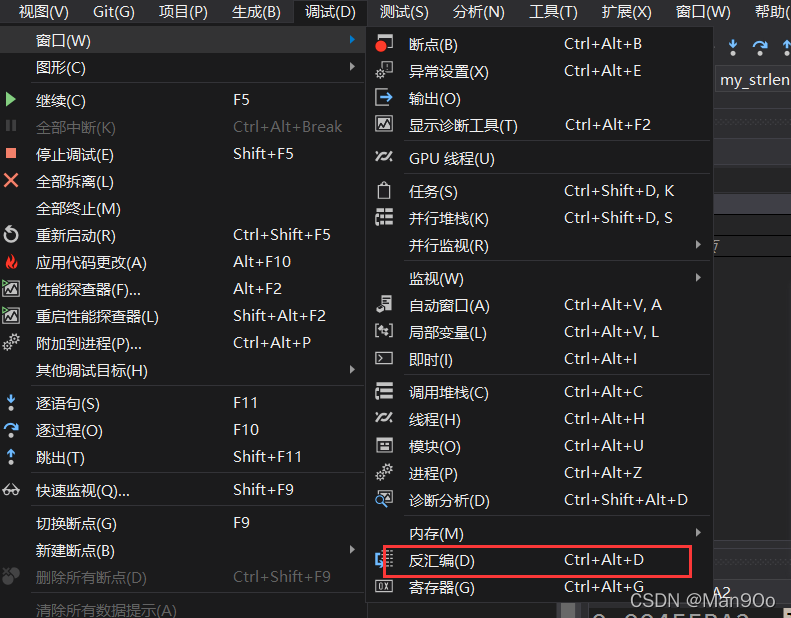Viewport: 791px width, 618px height.
Task: Click the Attach to Process gears icon
Action: [x=11, y=342]
